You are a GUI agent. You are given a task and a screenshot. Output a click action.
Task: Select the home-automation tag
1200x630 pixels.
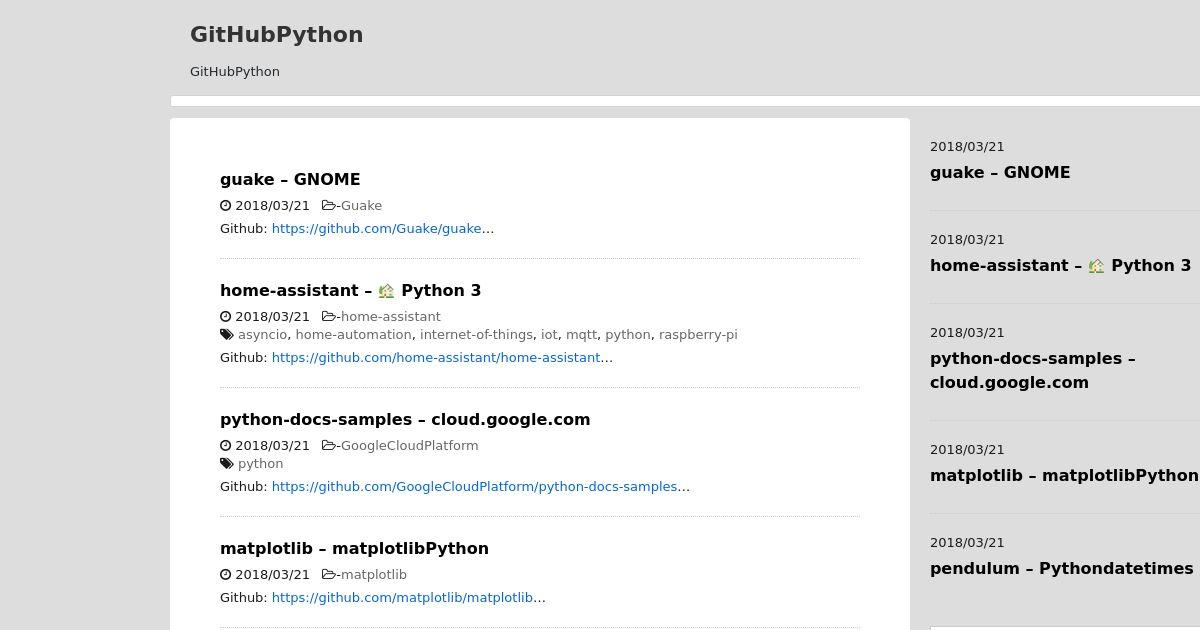coord(353,335)
